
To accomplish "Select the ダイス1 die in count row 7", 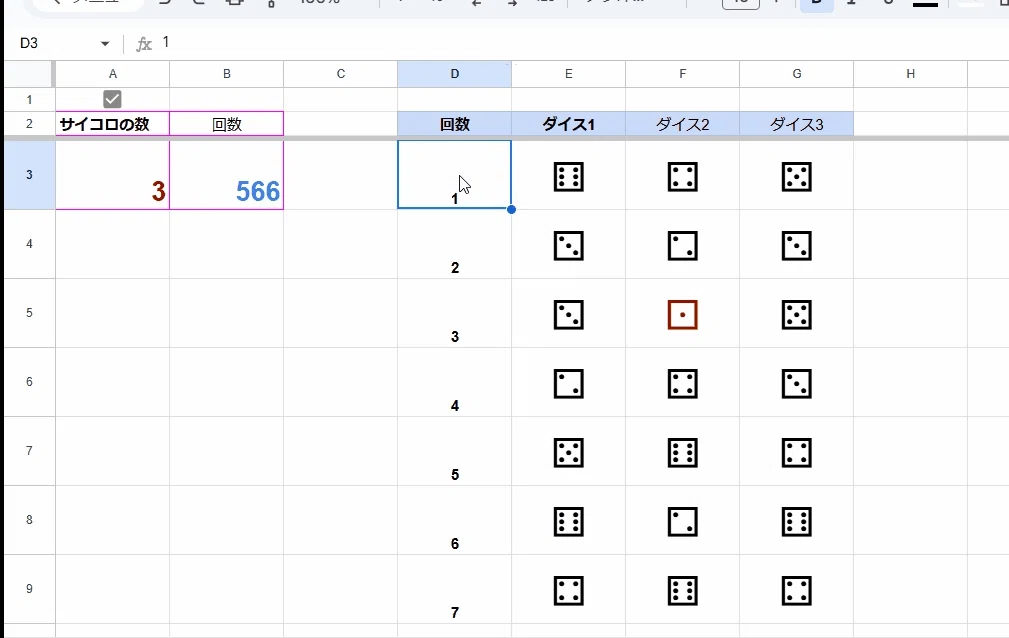I will tap(569, 591).
